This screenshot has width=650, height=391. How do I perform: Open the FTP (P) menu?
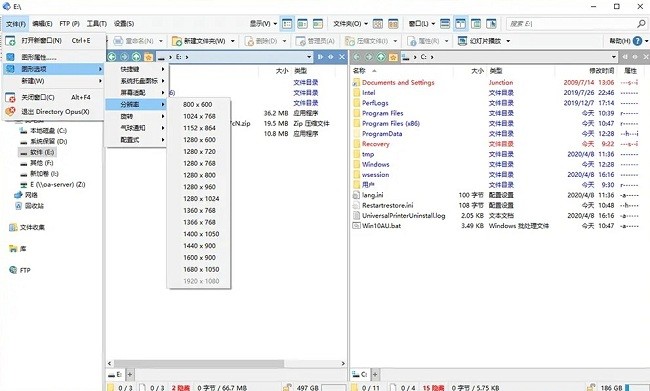click(x=69, y=24)
